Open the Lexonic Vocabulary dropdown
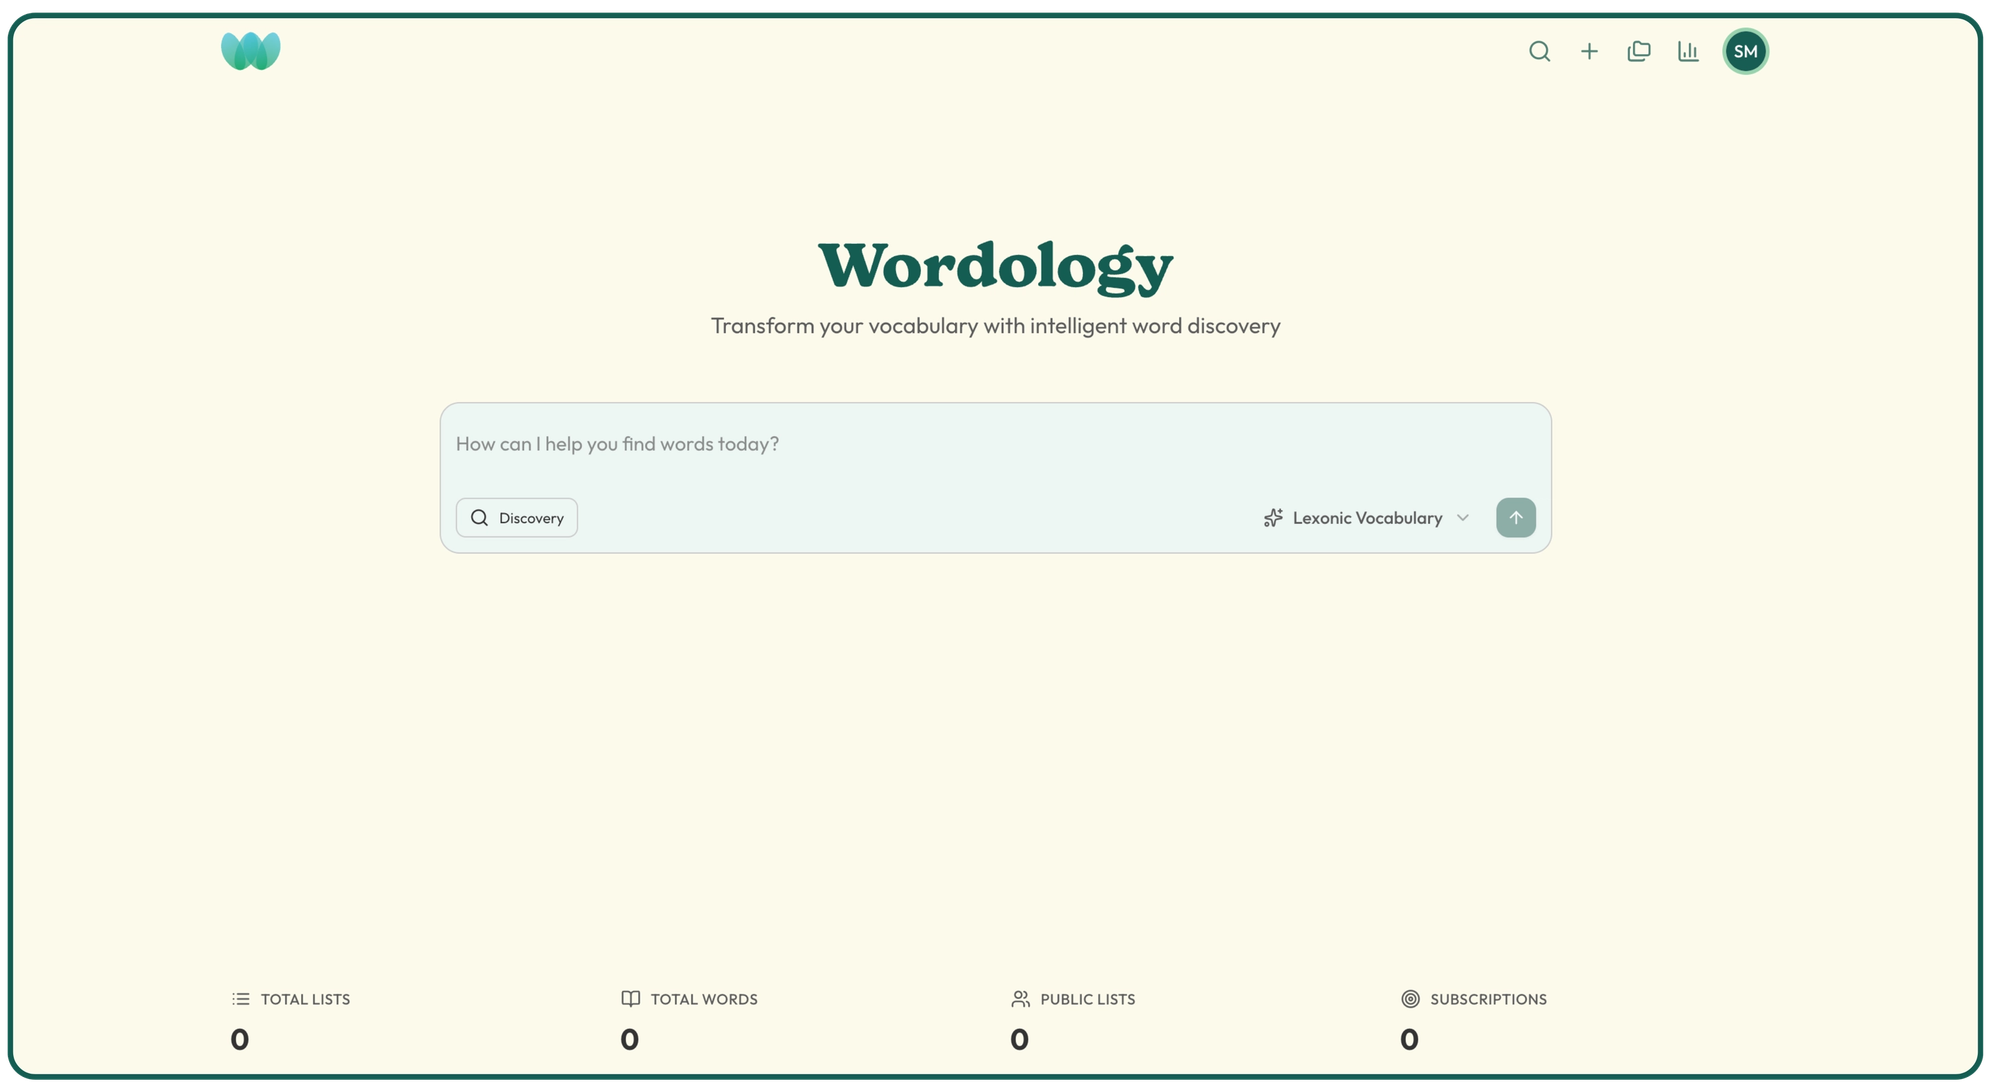The height and width of the screenshot is (1085, 2000). pos(1366,518)
